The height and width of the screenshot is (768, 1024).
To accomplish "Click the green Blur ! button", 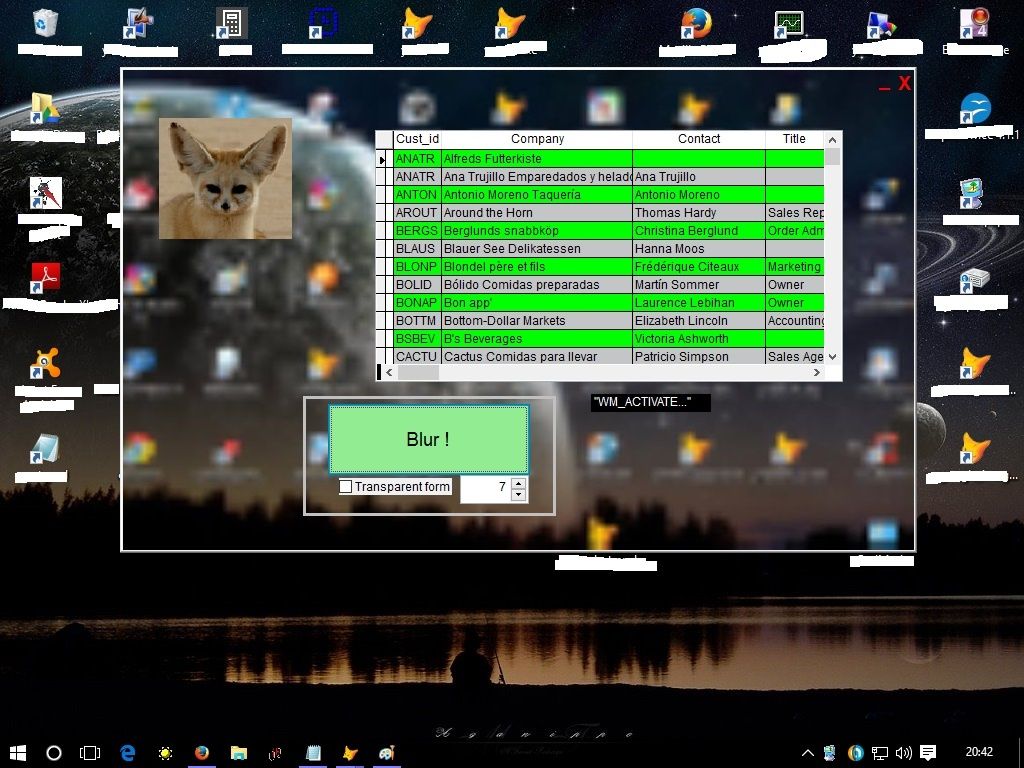I will [428, 439].
